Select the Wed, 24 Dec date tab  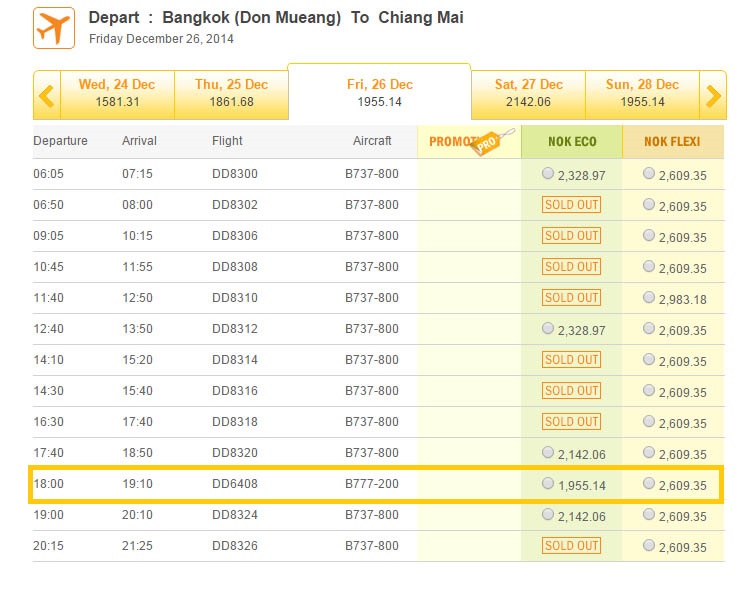click(115, 93)
